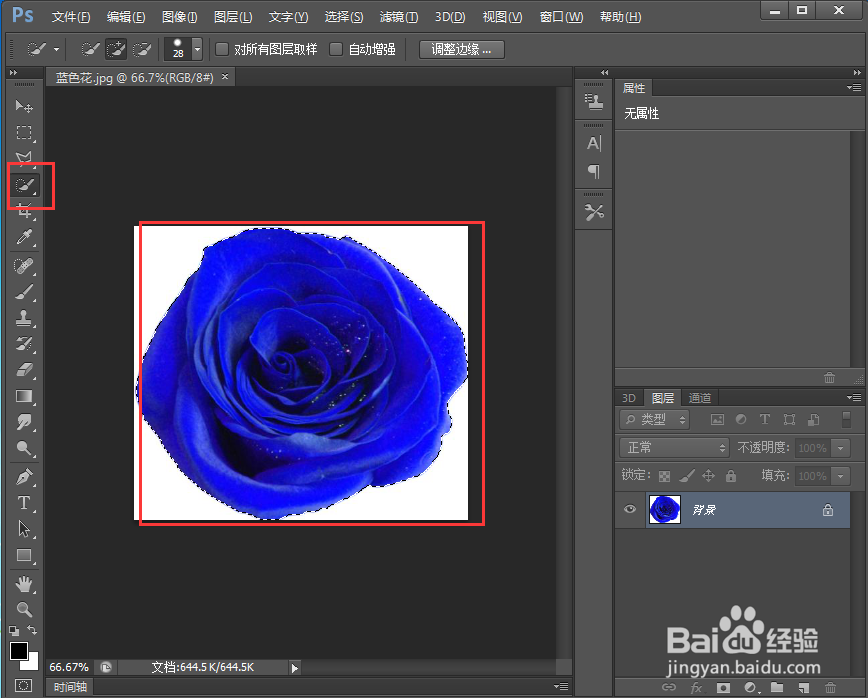Viewport: 868px width, 698px height.
Task: Select the Gradient tool
Action: tap(24, 396)
